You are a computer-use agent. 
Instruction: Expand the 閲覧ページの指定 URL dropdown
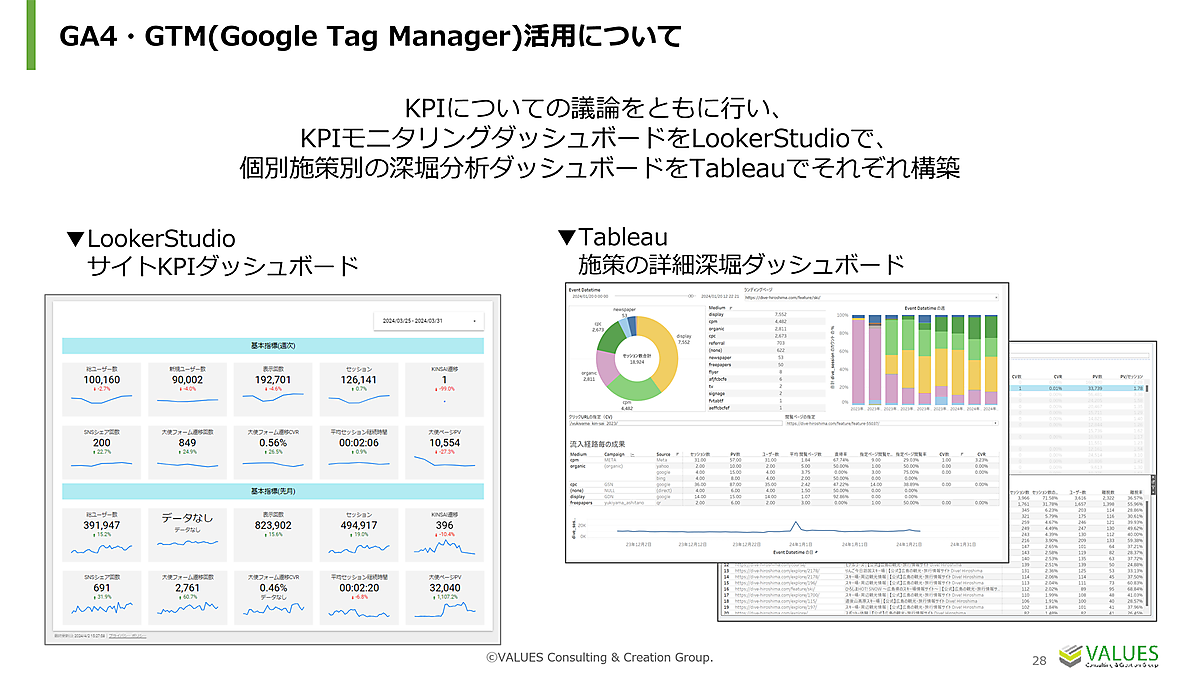coord(892,423)
